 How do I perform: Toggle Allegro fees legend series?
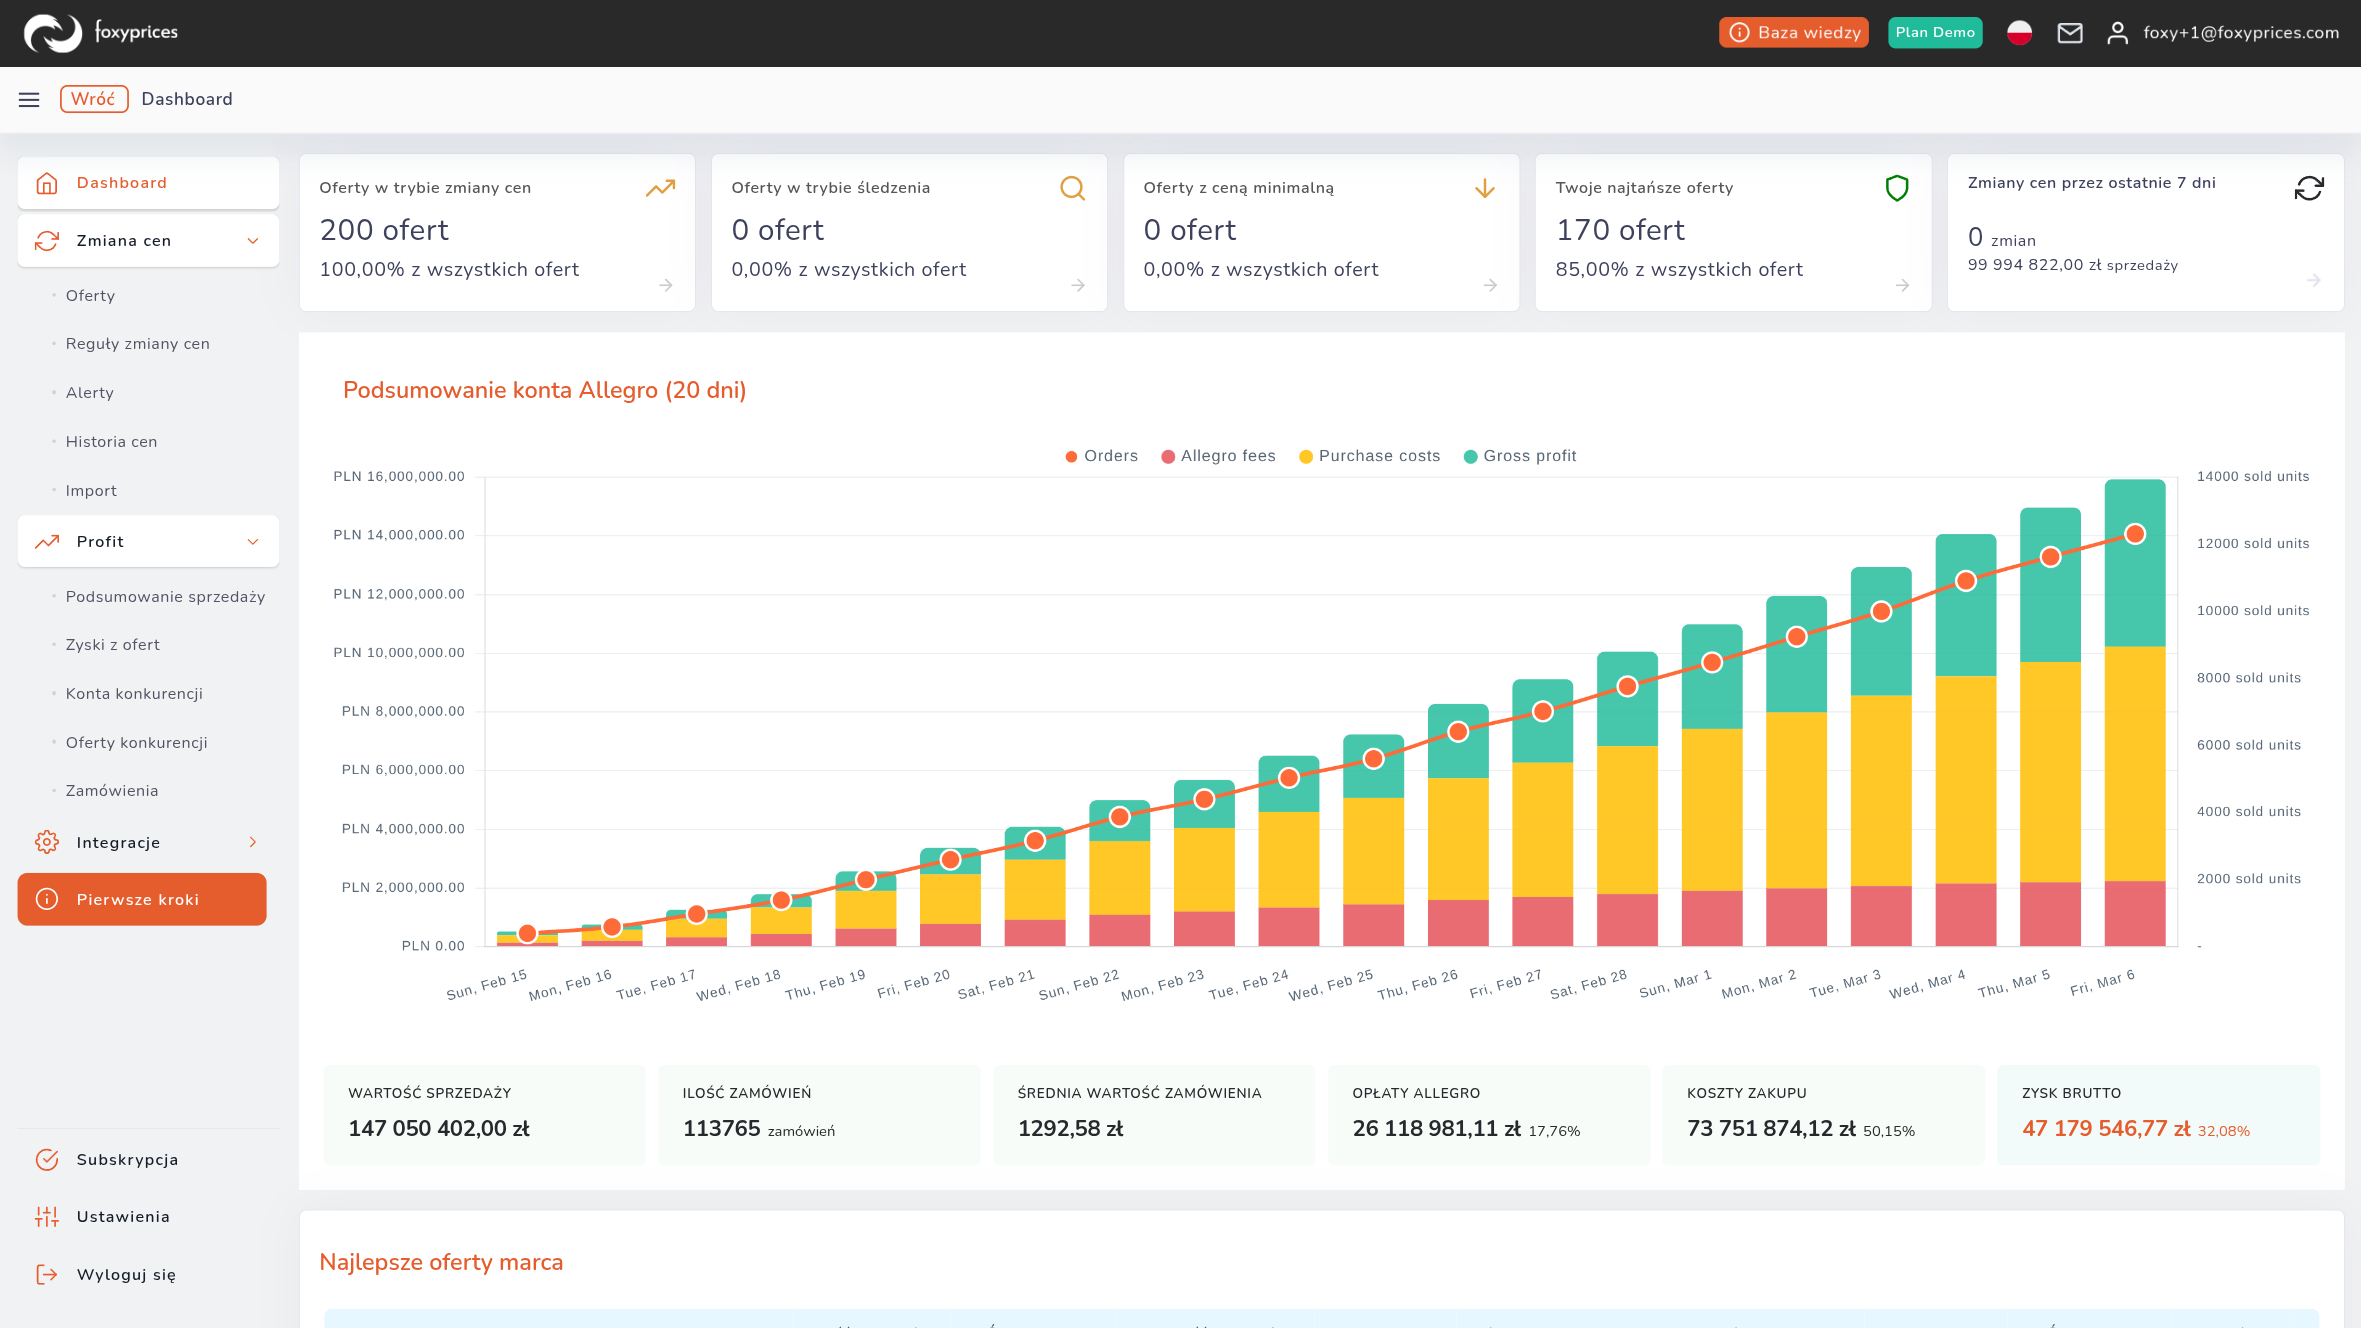(x=1218, y=456)
